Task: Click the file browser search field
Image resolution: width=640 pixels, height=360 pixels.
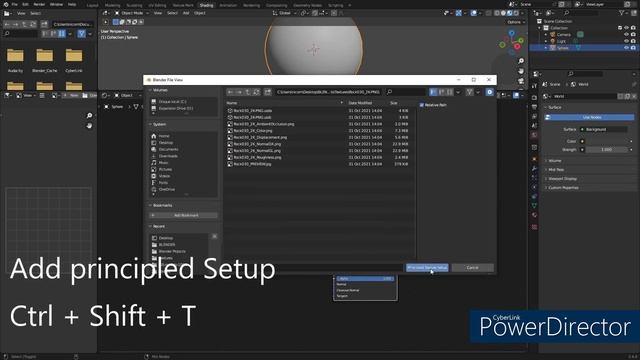Action: click(405, 92)
